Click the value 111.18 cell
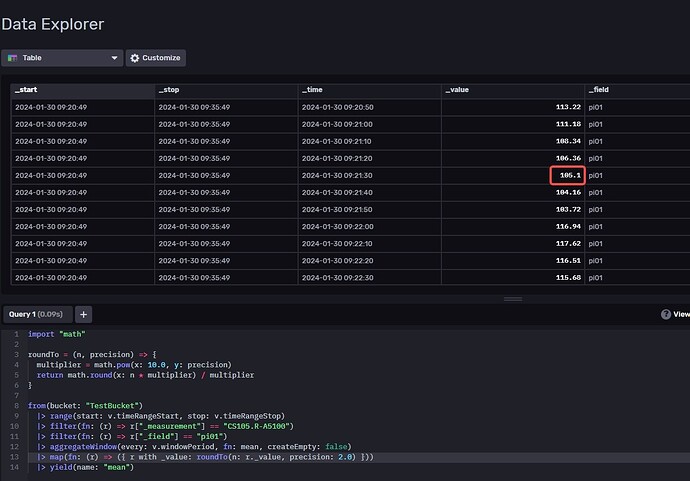690x481 pixels. point(513,124)
